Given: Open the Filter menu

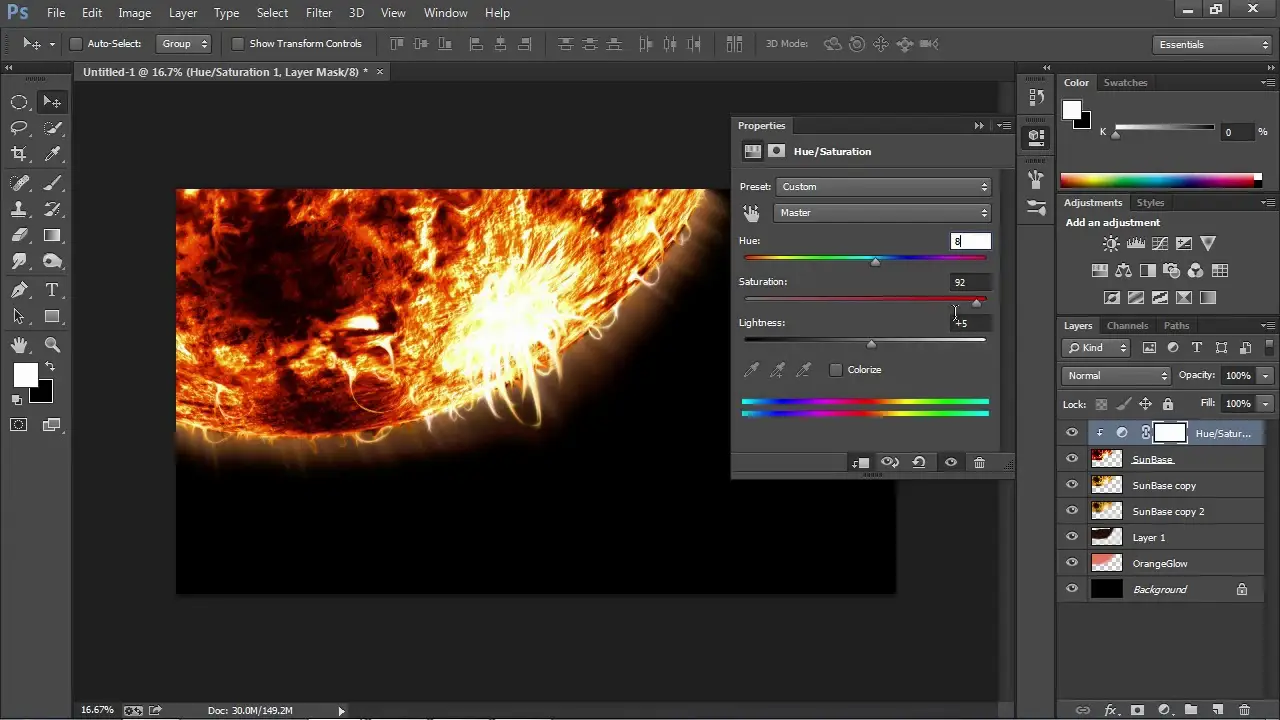Looking at the screenshot, I should [319, 13].
